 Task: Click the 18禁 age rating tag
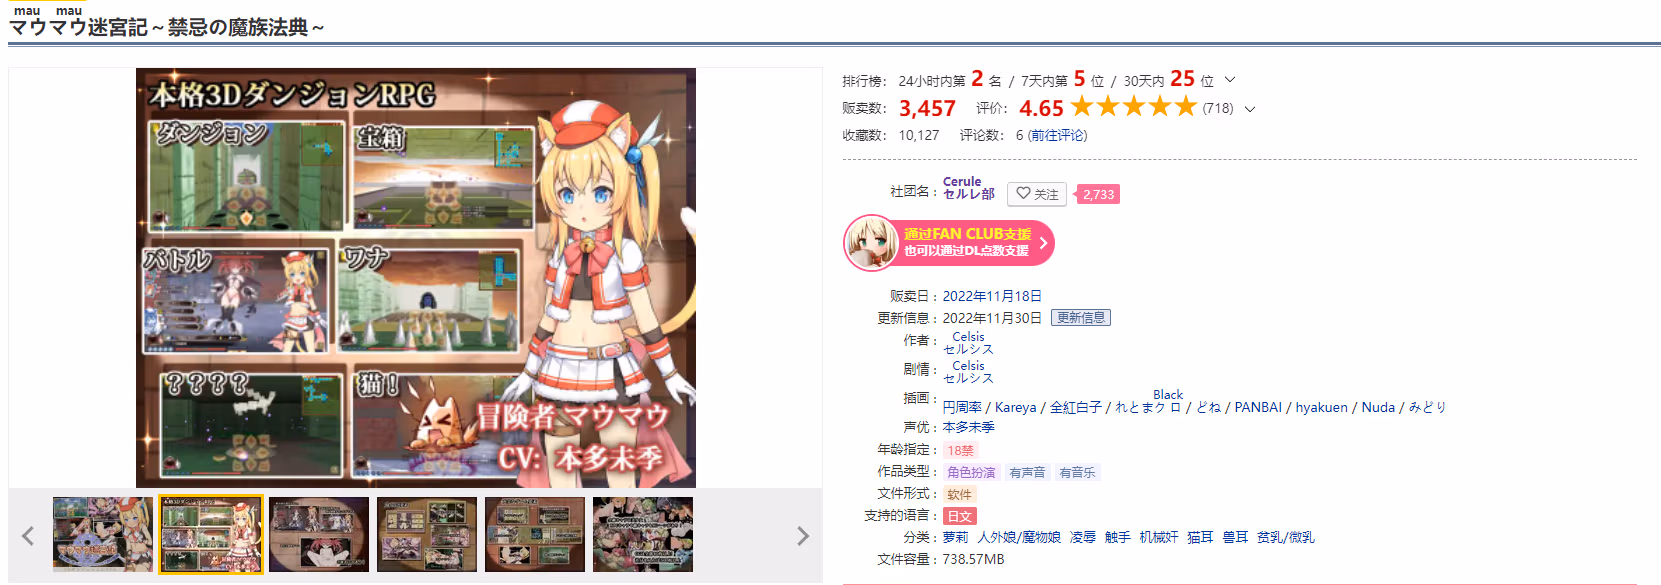tap(960, 450)
